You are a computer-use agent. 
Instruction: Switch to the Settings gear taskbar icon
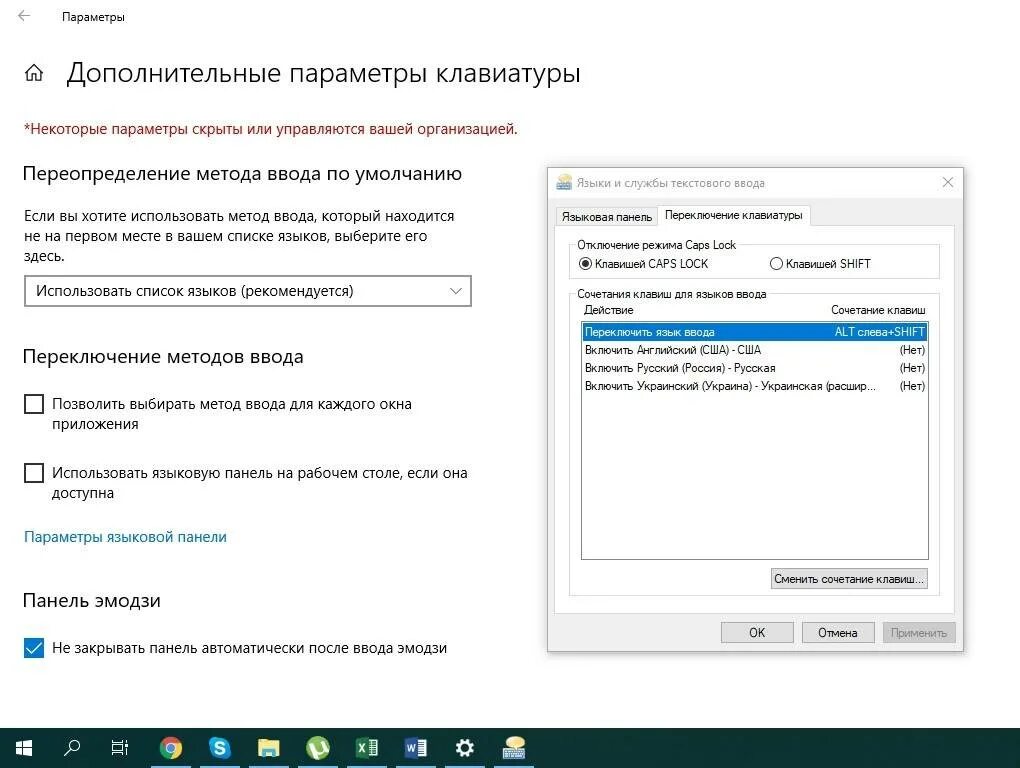[x=464, y=748]
